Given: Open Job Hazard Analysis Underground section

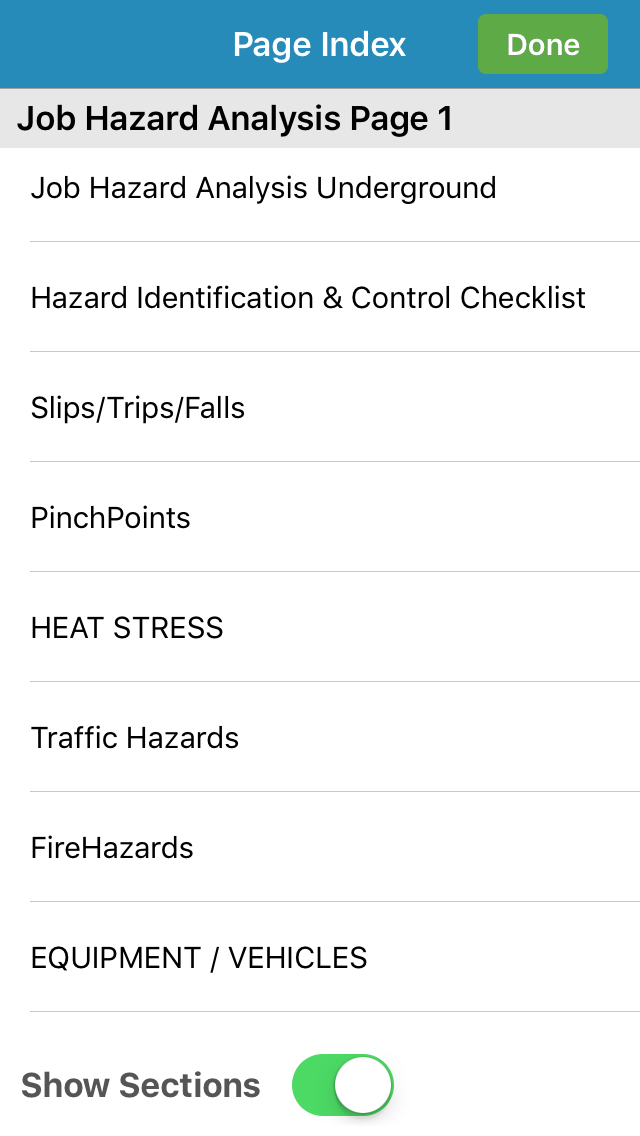Looking at the screenshot, I should tap(320, 188).
